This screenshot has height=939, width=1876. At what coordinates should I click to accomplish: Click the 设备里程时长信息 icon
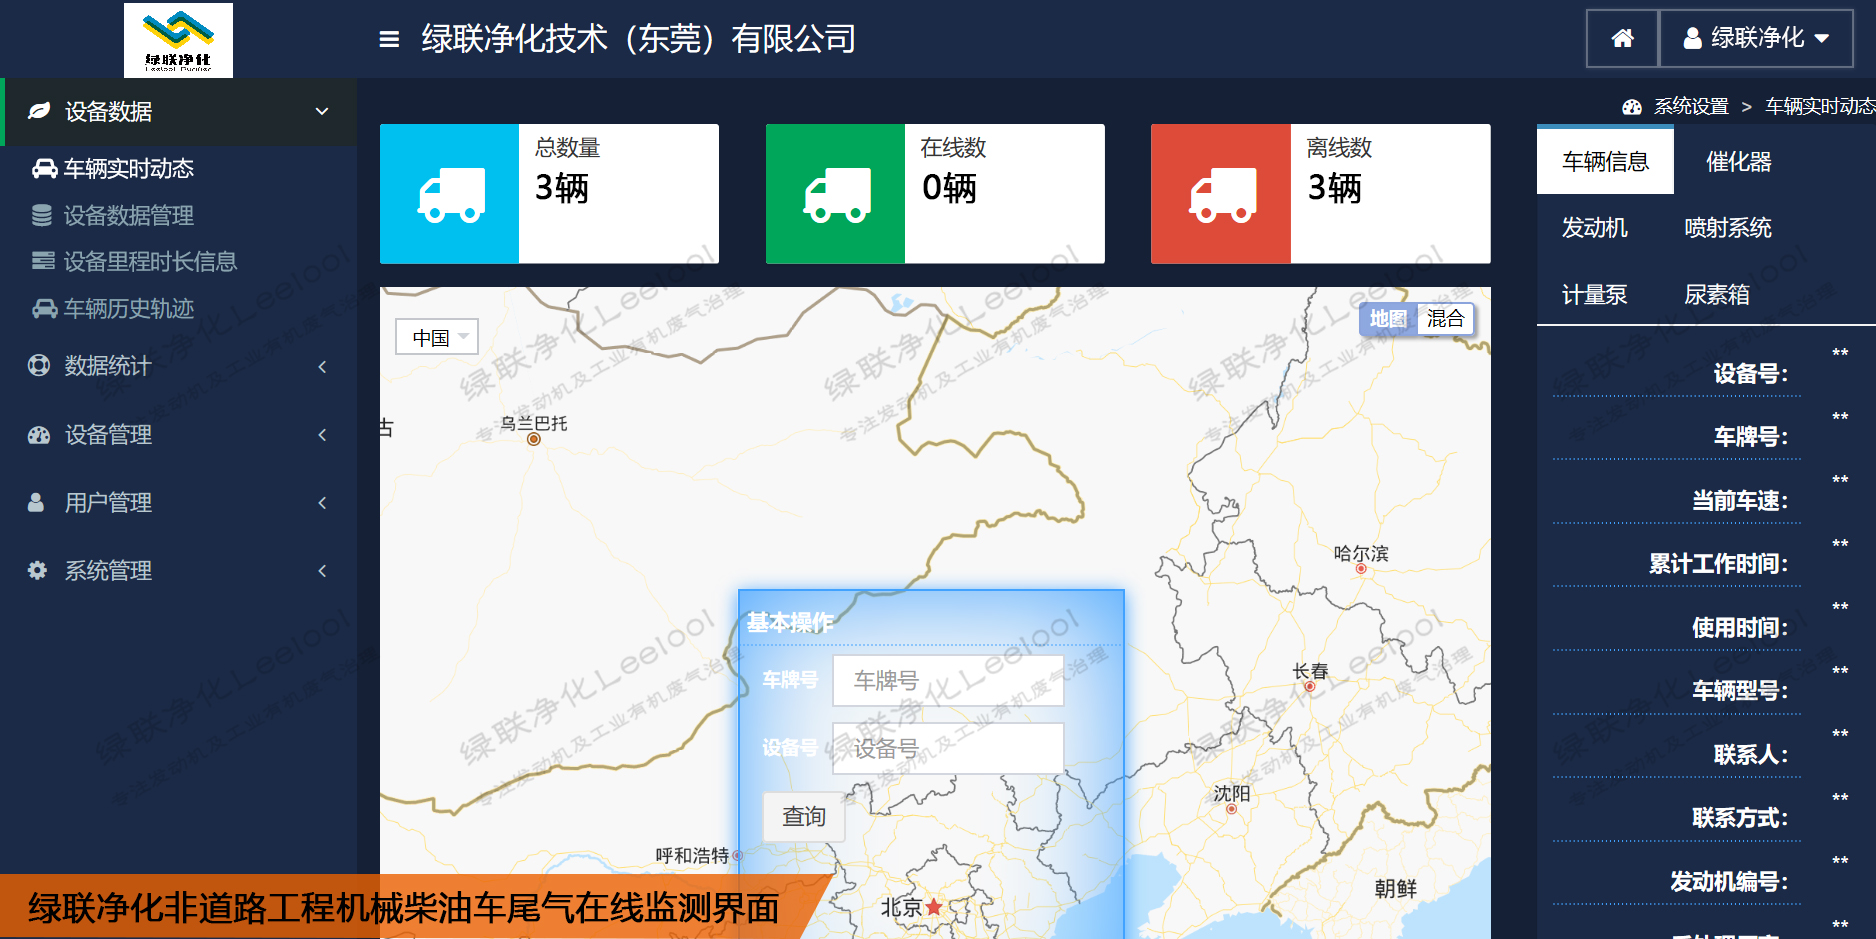(42, 261)
